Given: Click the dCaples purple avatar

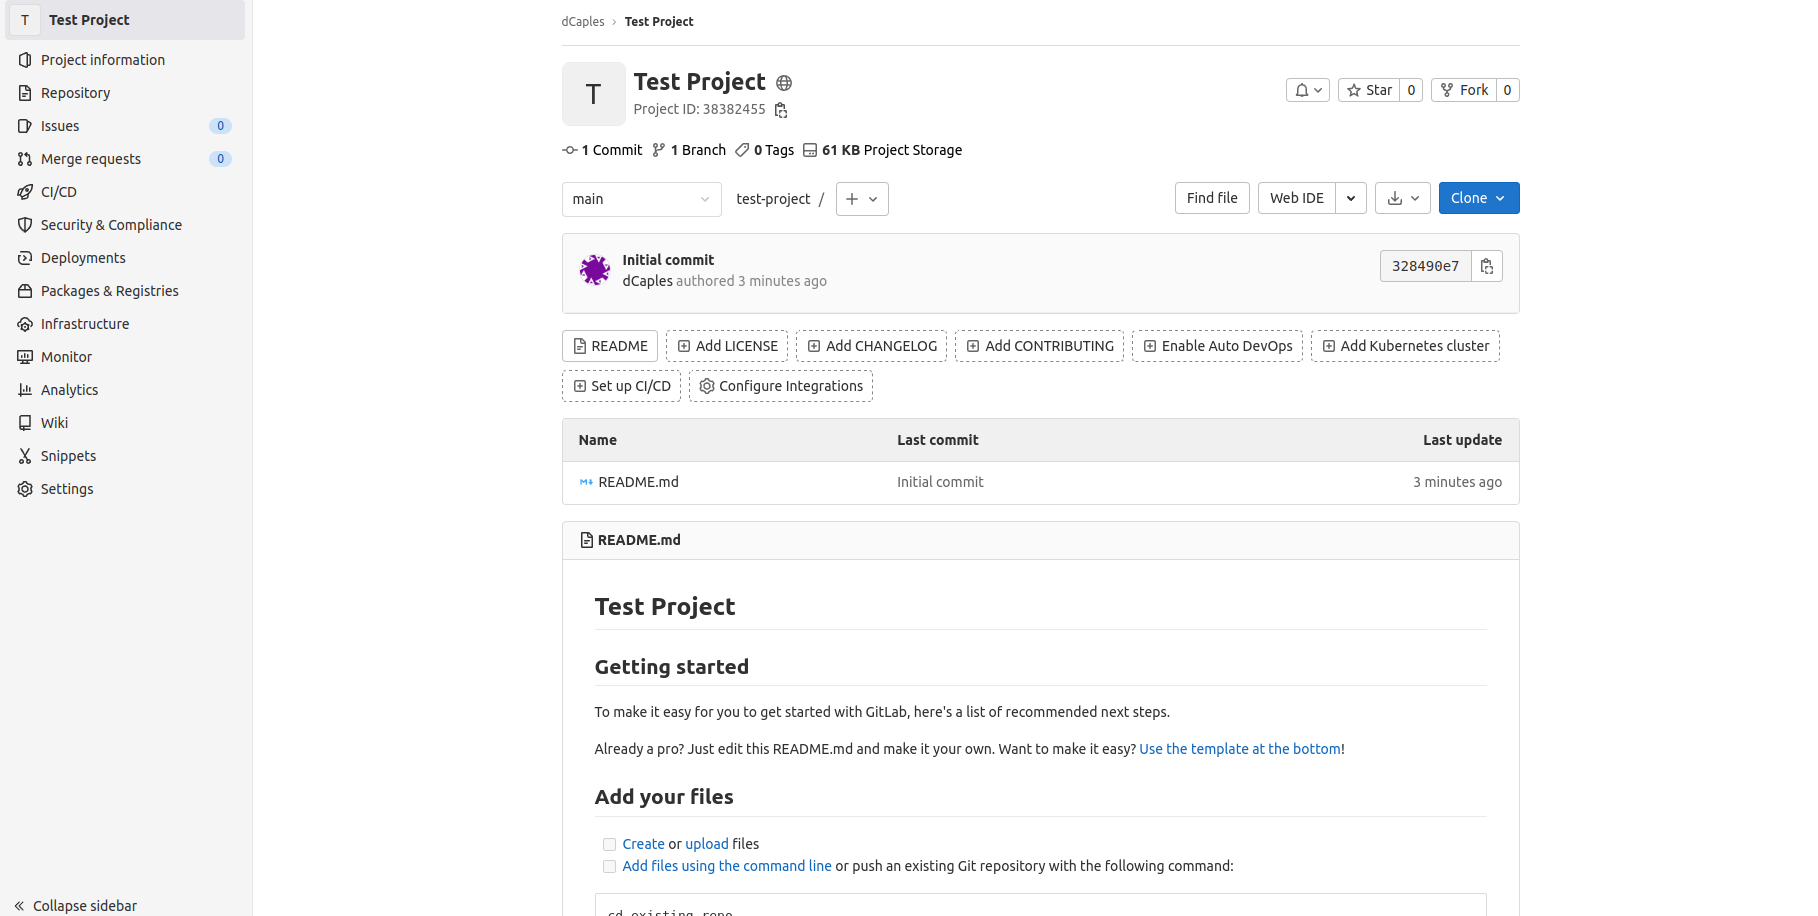Looking at the screenshot, I should click(595, 270).
